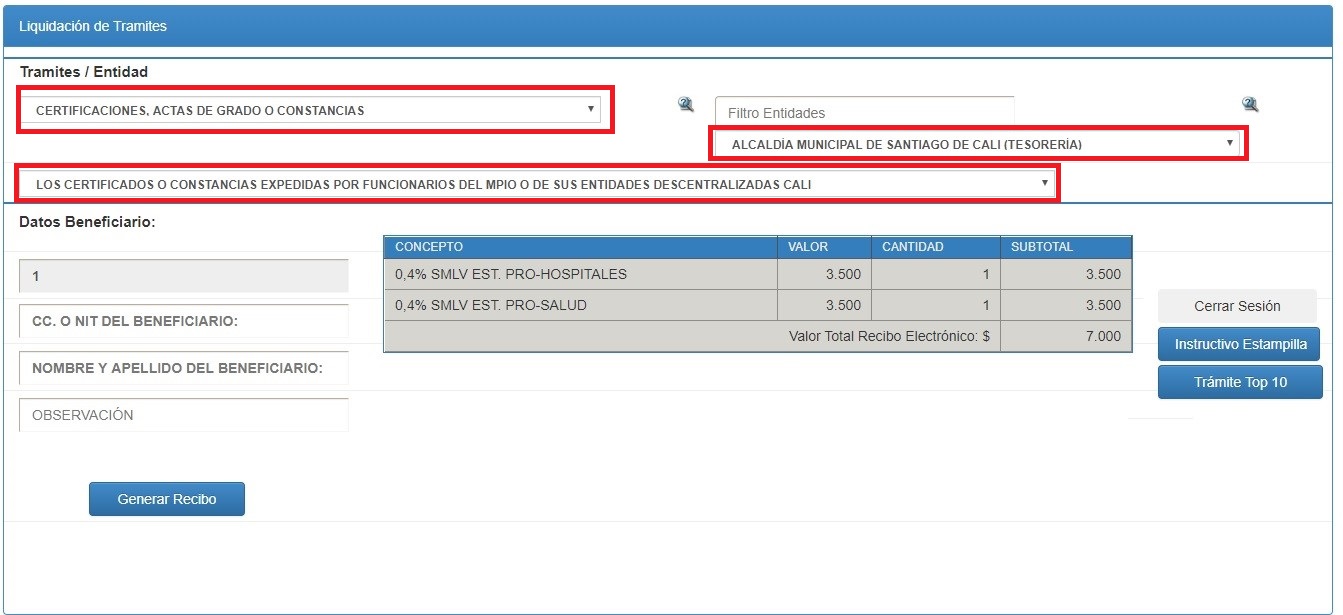Click the Liquidación de Tramites header title
1343x615 pixels.
(93, 26)
